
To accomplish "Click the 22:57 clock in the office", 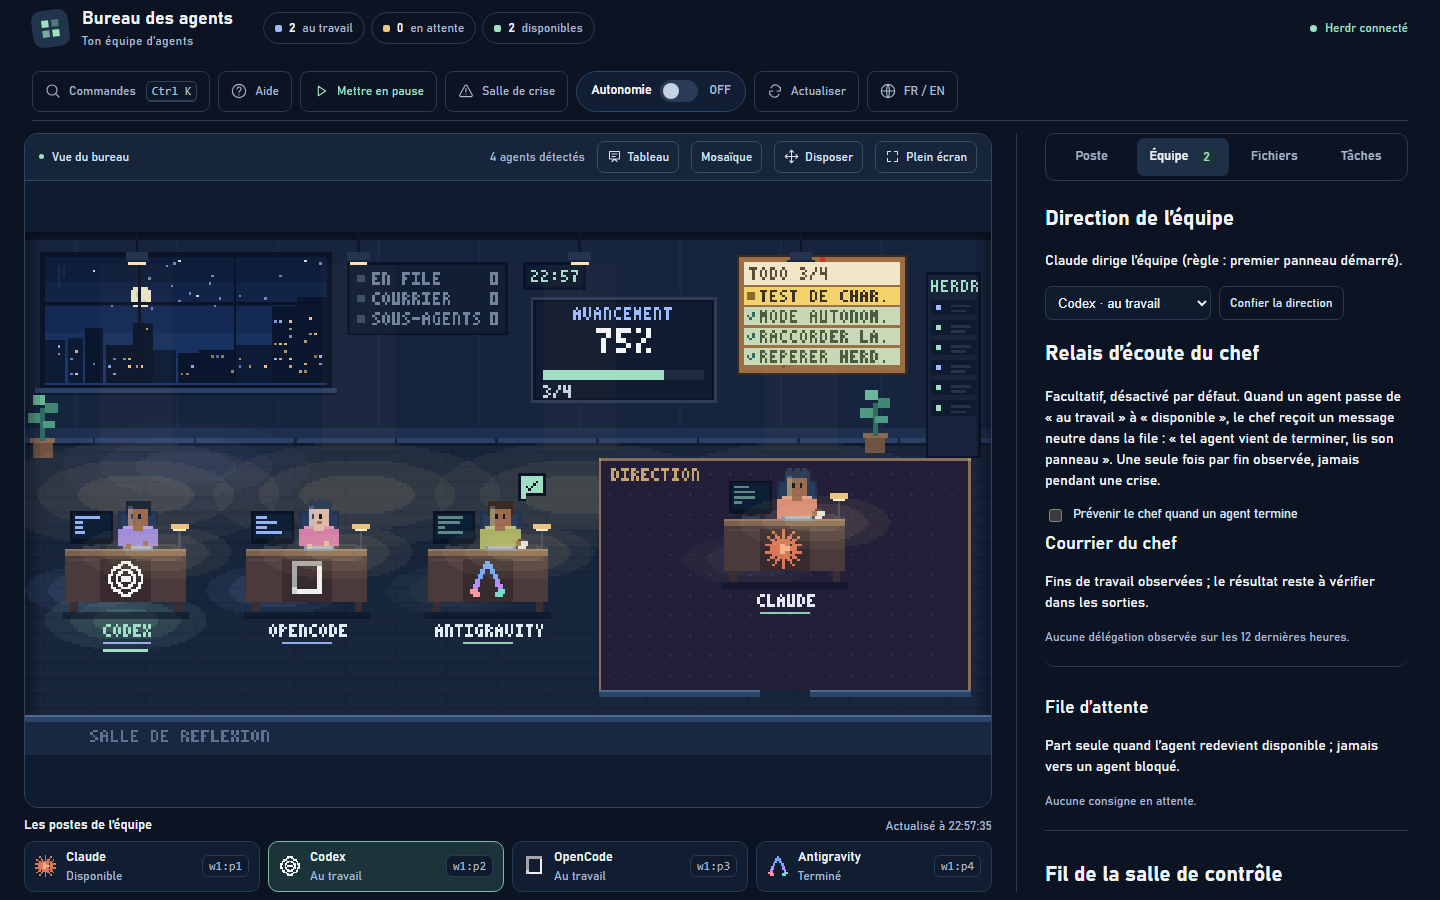I will (554, 276).
